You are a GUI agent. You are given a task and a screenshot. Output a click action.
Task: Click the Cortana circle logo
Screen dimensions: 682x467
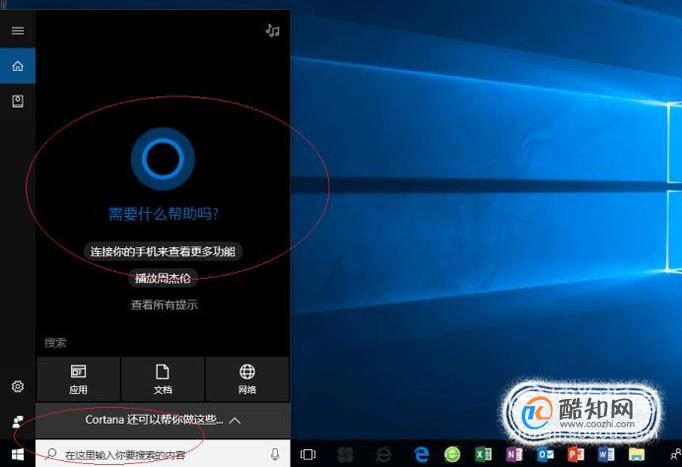click(163, 159)
